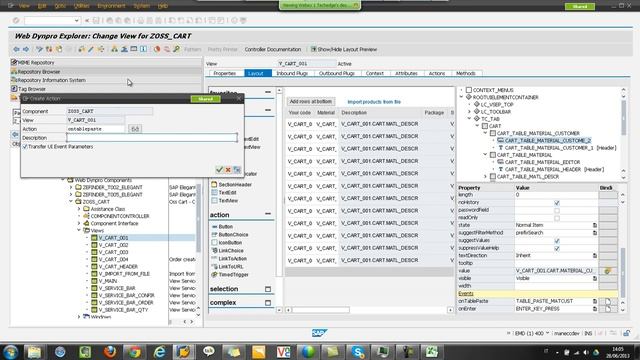Open the Repository Browser

point(36,72)
